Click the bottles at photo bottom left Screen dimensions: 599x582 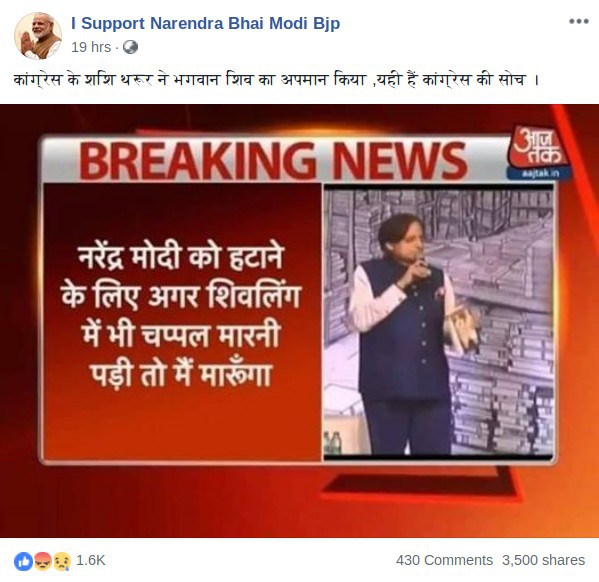click(x=332, y=443)
